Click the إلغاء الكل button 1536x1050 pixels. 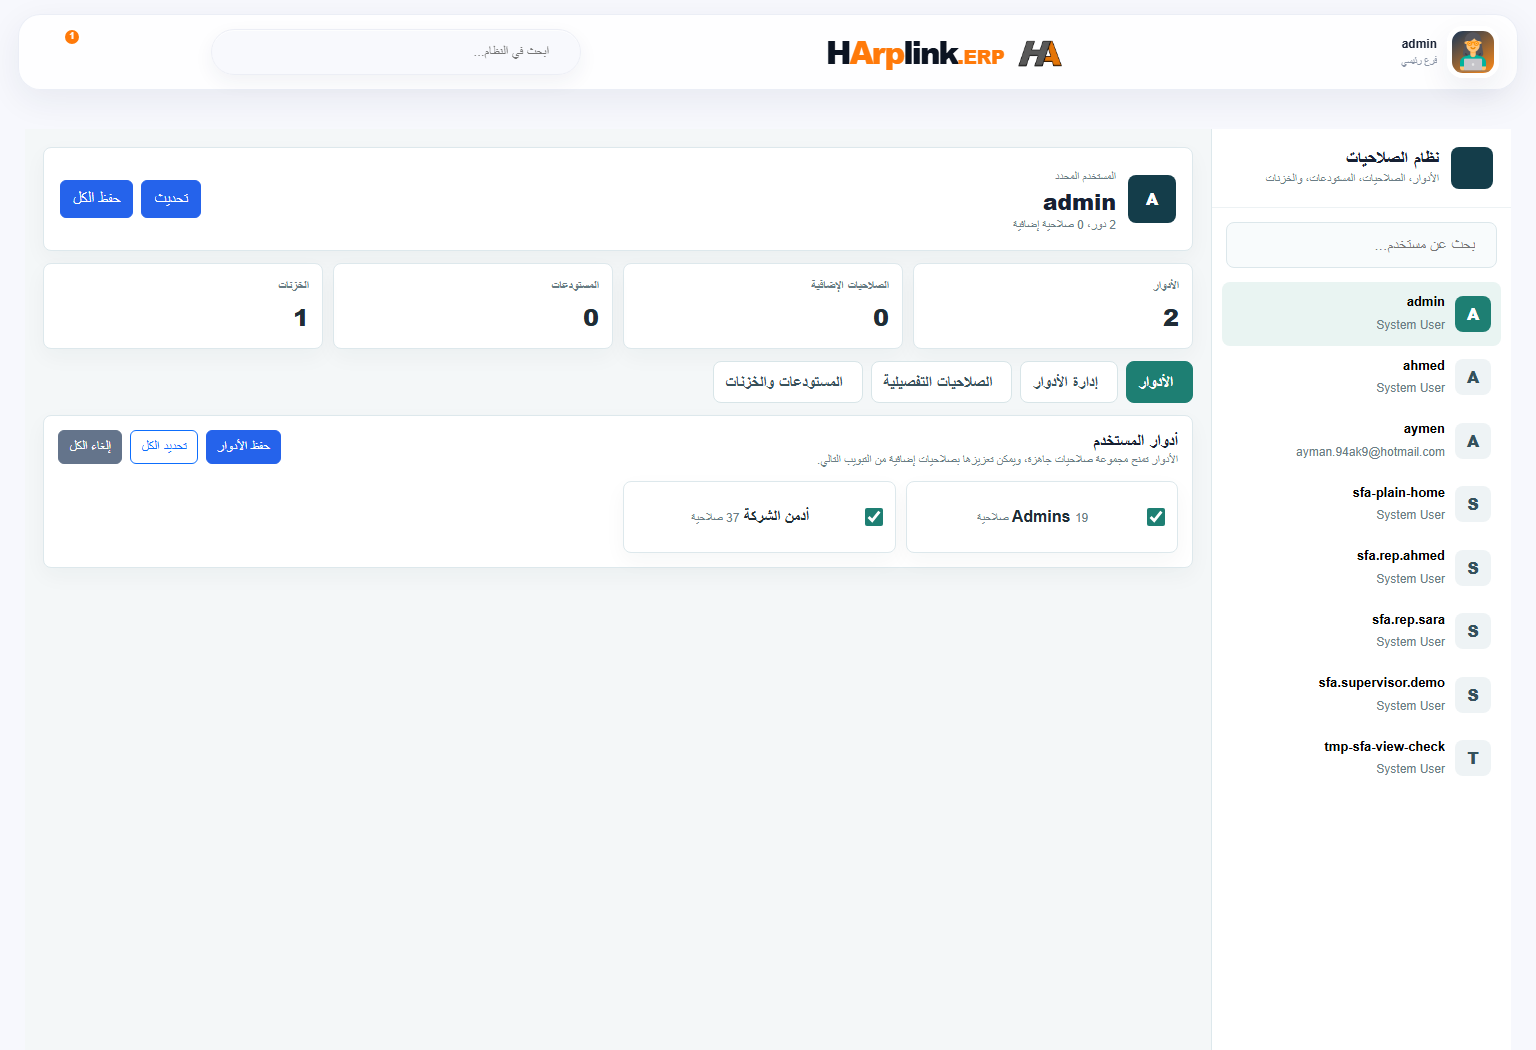90,447
